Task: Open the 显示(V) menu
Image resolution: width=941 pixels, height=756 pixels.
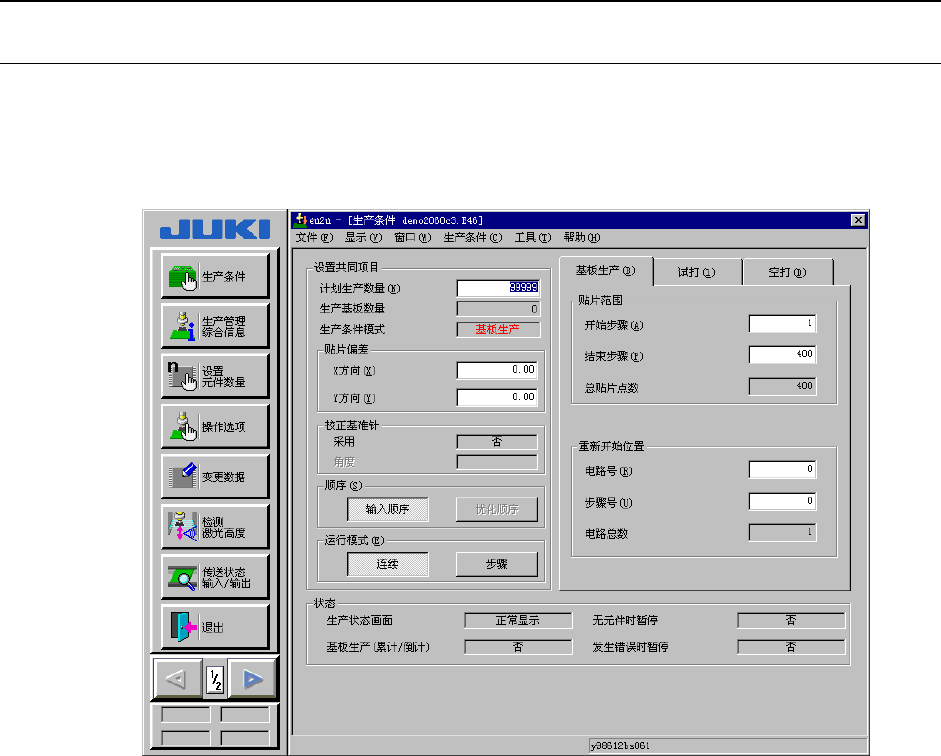Action: coord(363,238)
